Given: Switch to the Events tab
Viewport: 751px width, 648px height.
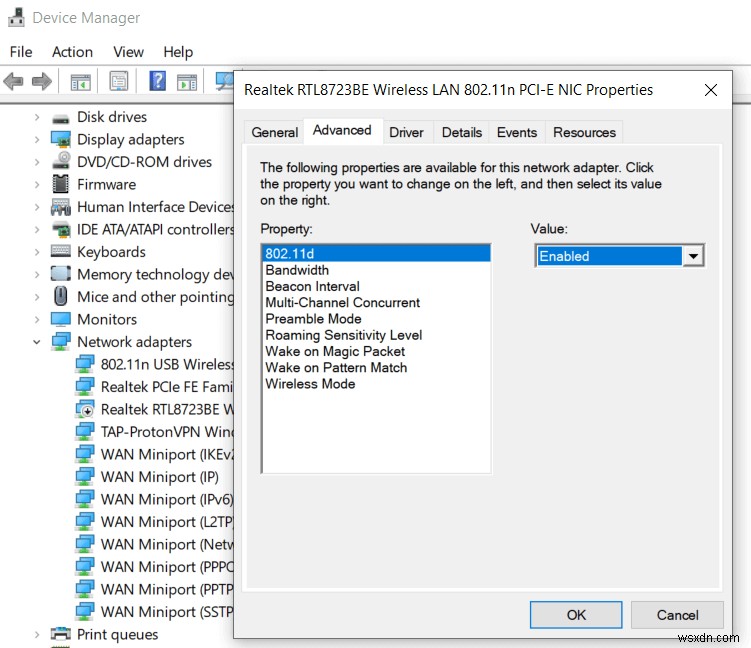Looking at the screenshot, I should pos(517,132).
